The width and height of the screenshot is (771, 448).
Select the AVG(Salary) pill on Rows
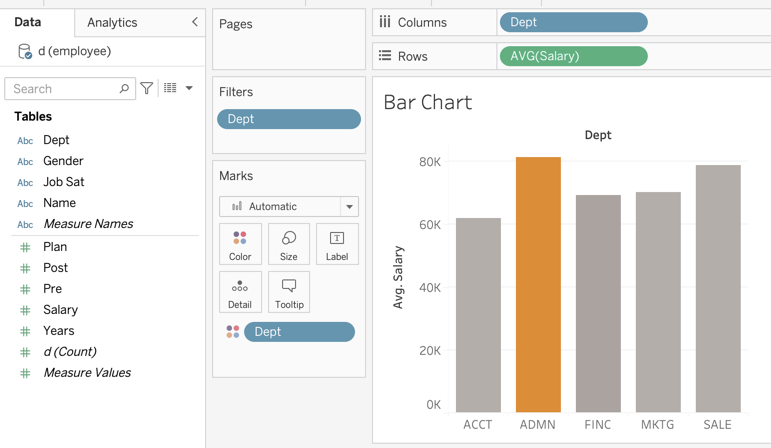tap(573, 56)
